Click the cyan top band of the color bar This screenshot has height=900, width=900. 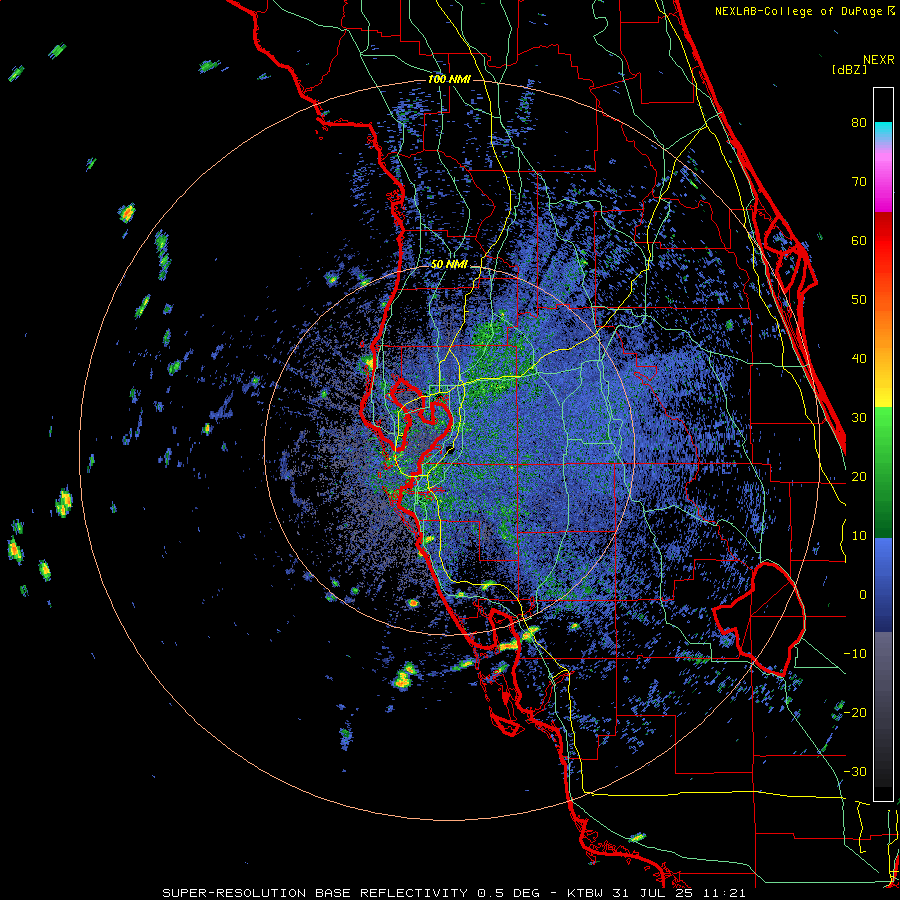(883, 132)
